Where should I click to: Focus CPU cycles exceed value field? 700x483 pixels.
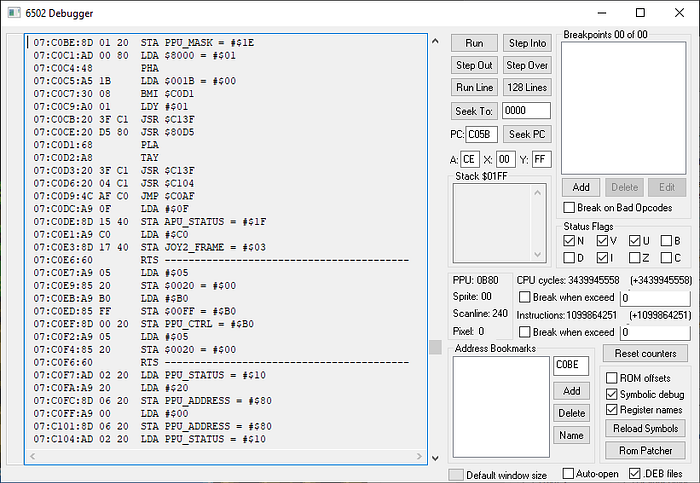[x=655, y=298]
